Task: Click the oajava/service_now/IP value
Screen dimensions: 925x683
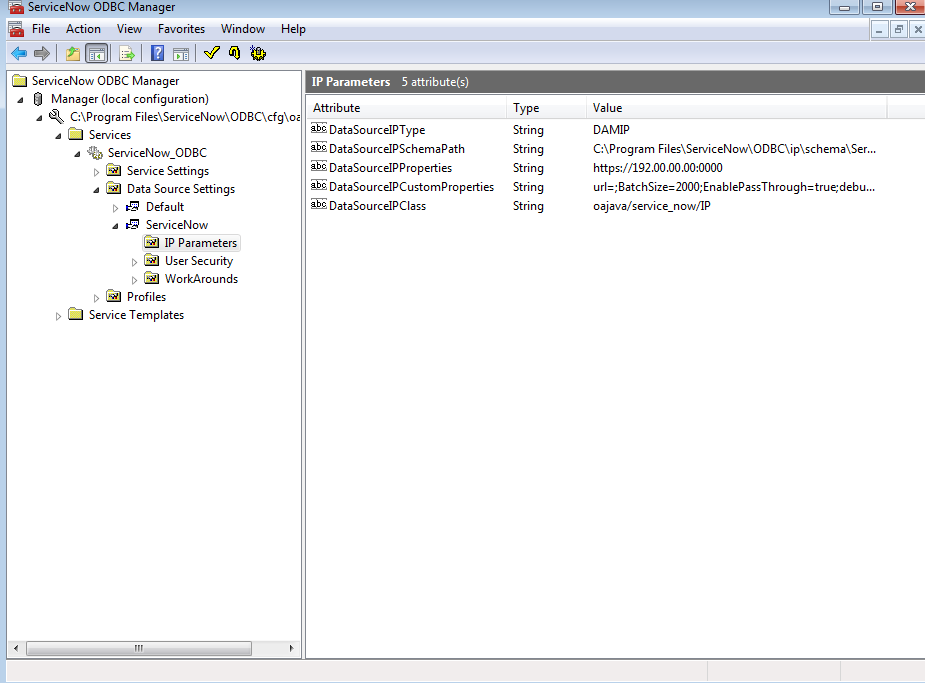Action: [652, 206]
